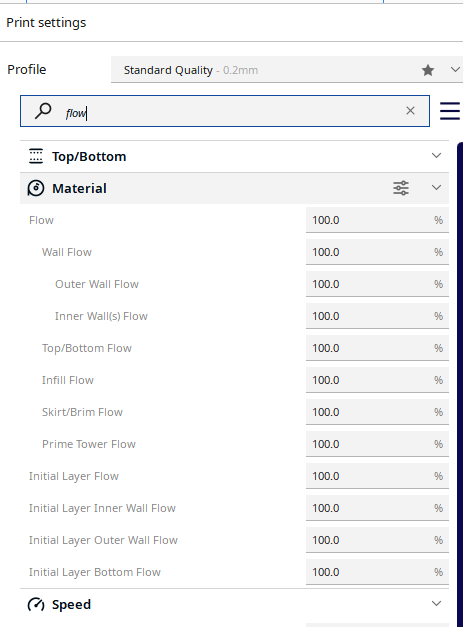Edit the Infill Flow value
This screenshot has width=463, height=627.
(377, 380)
